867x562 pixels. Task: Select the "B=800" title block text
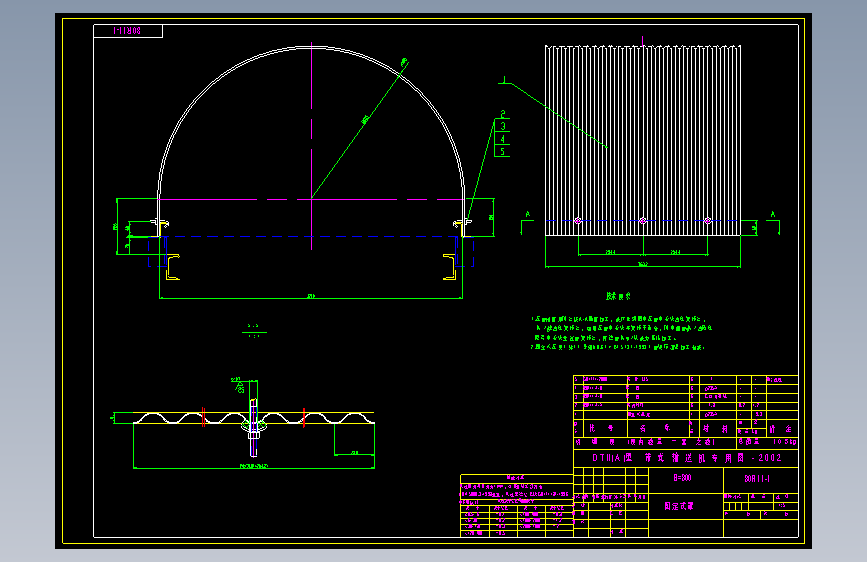coord(682,478)
